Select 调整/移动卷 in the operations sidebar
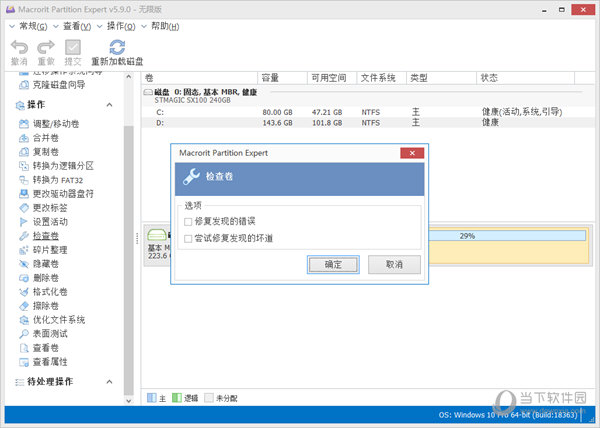This screenshot has width=600, height=428. [x=55, y=123]
